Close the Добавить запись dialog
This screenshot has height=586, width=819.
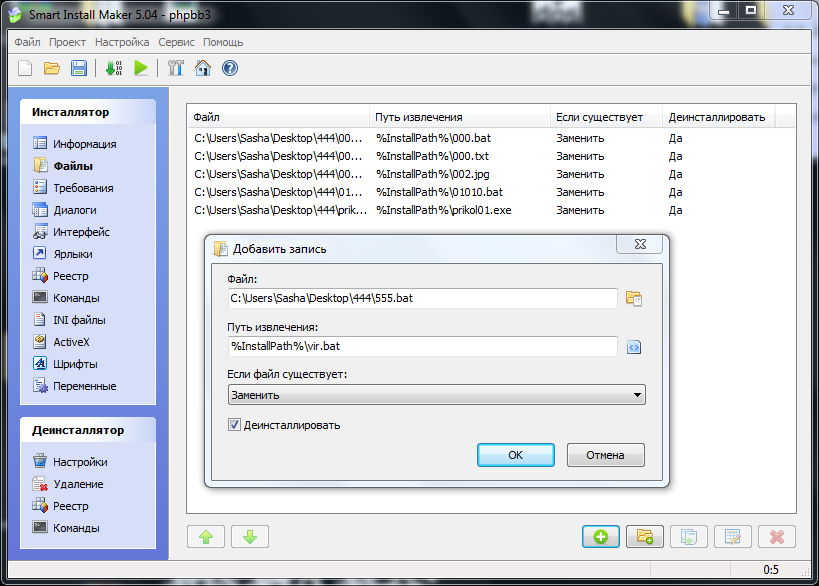(x=640, y=244)
